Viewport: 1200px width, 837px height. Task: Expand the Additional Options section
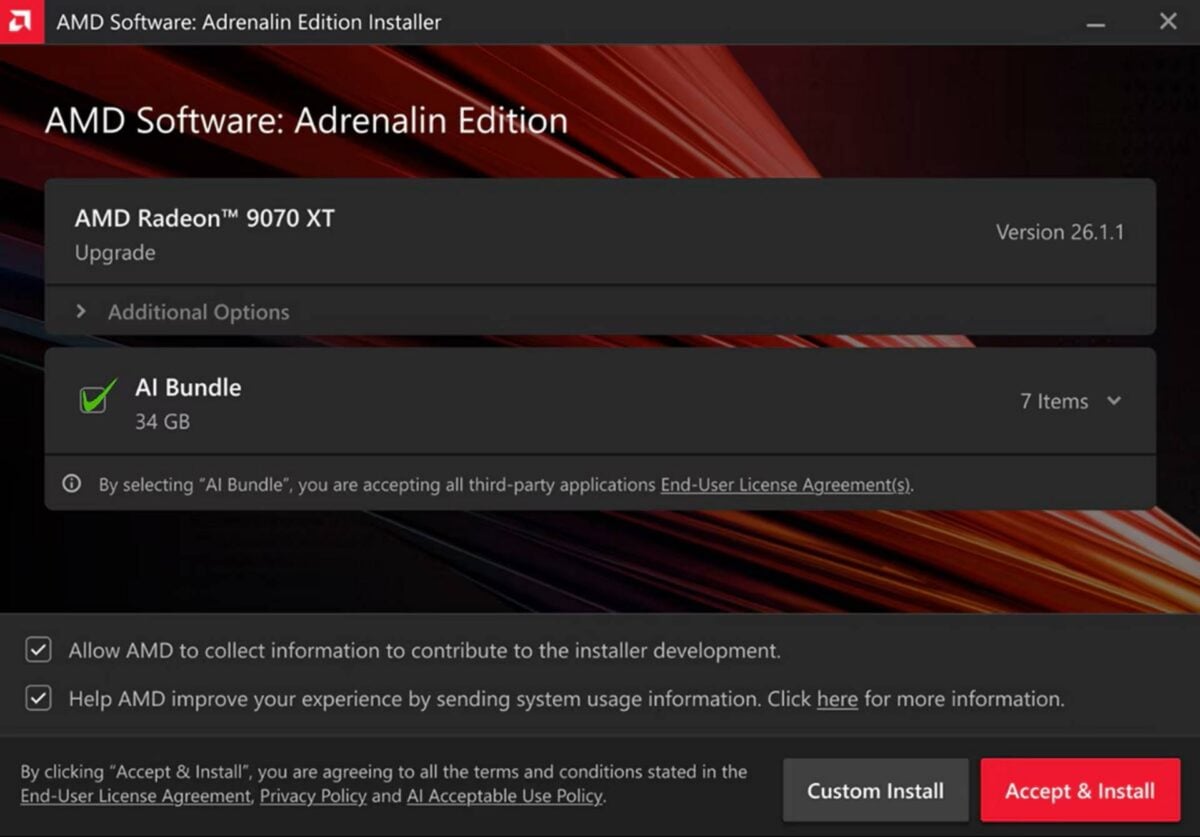click(x=82, y=311)
